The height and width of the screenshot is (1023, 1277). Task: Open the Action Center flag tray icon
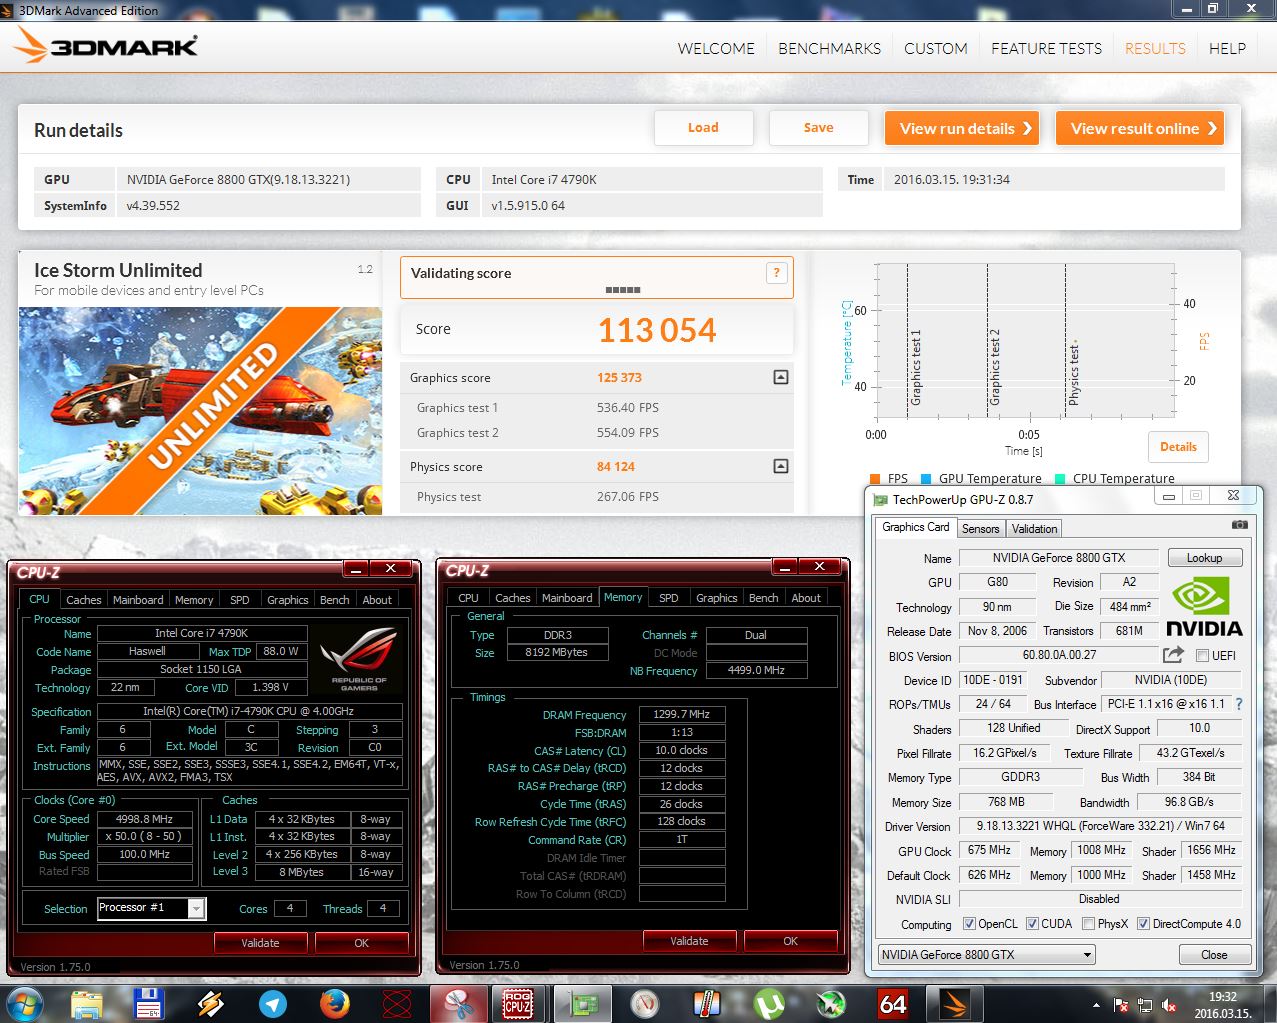tap(1121, 1005)
